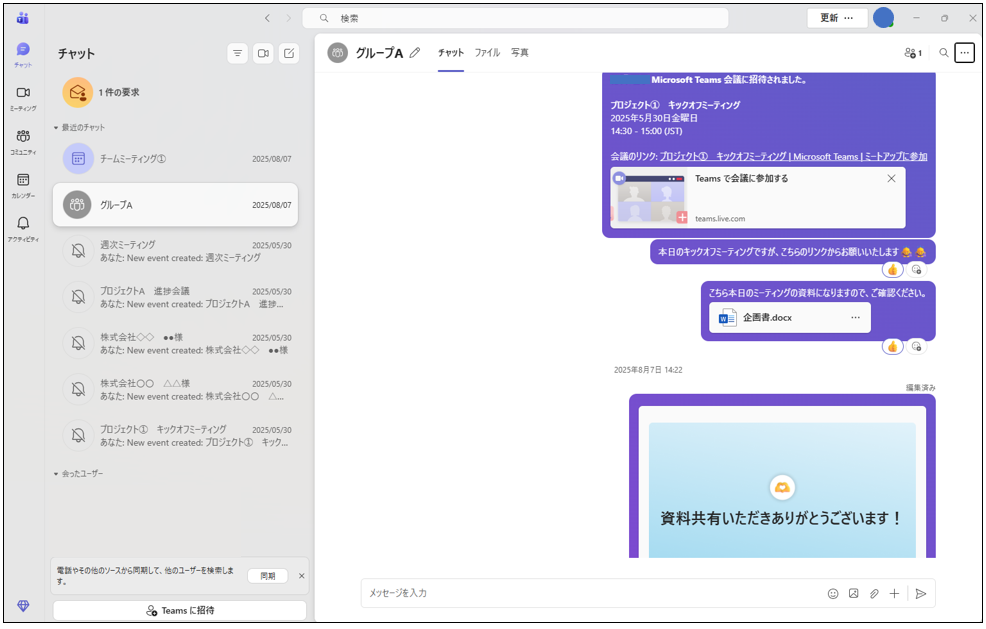Attach a file with the paperclip icon
The height and width of the screenshot is (629, 986).
click(873, 593)
